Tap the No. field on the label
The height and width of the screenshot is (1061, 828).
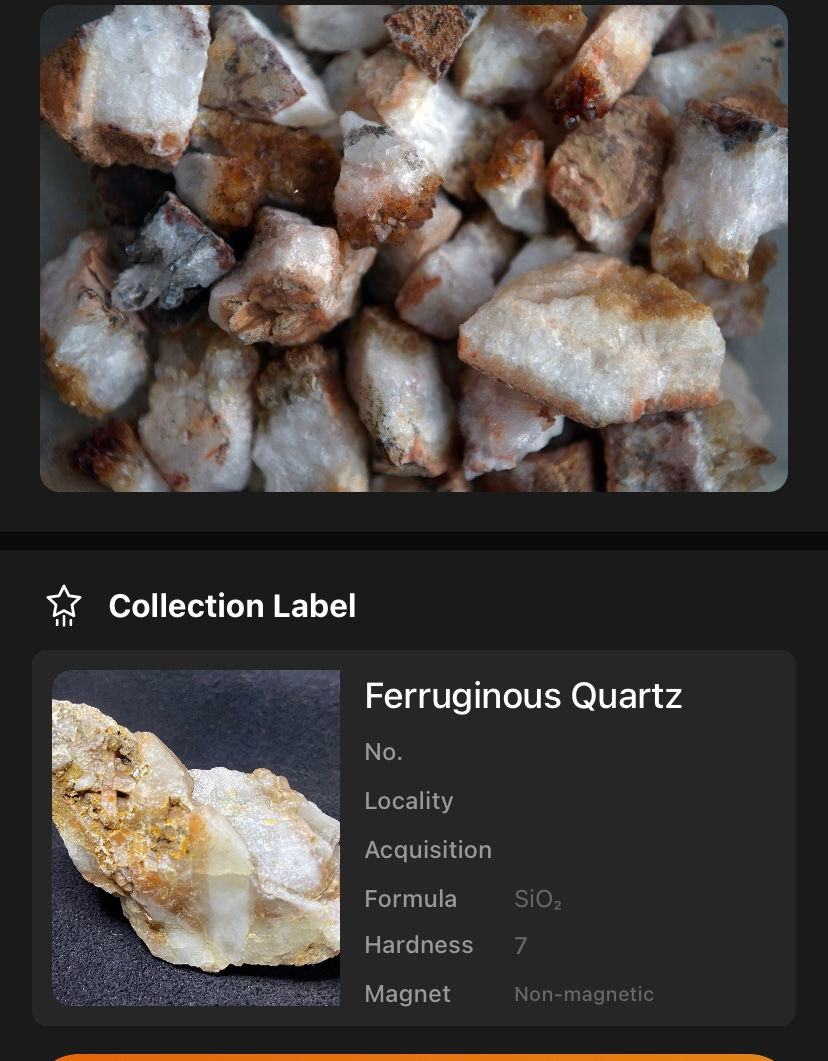pos(383,752)
